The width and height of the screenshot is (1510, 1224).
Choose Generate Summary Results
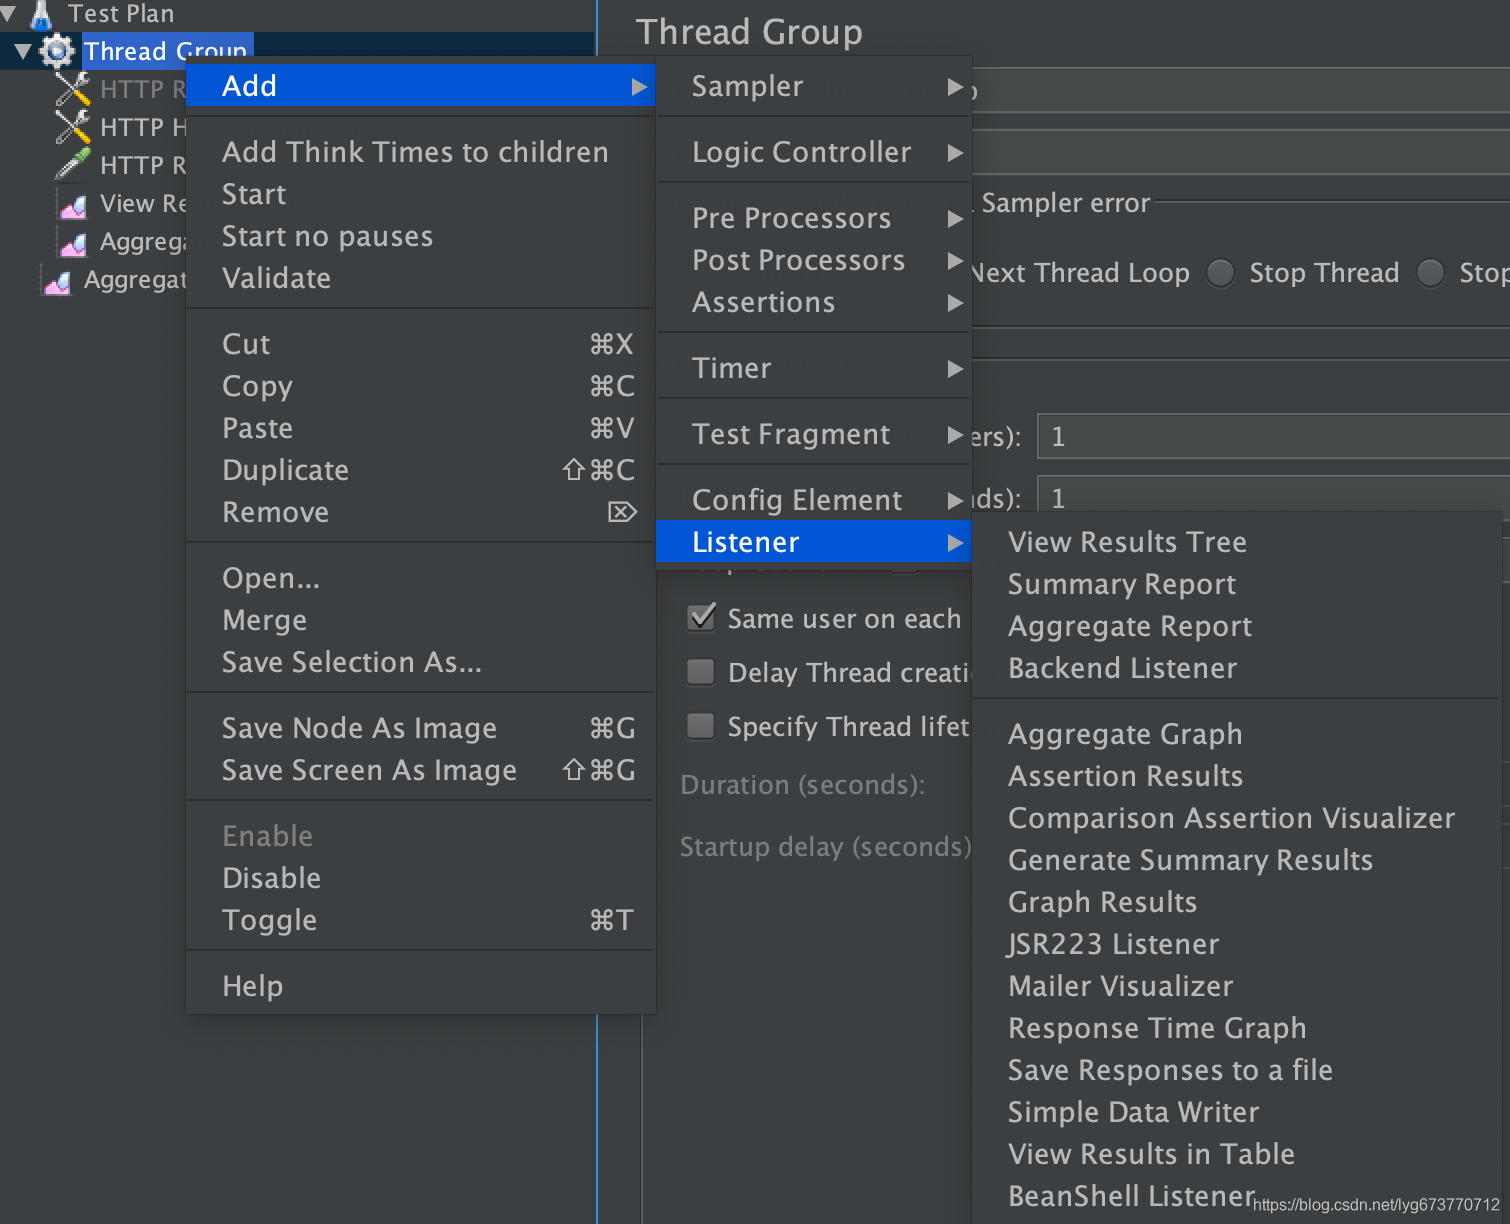point(1236,860)
